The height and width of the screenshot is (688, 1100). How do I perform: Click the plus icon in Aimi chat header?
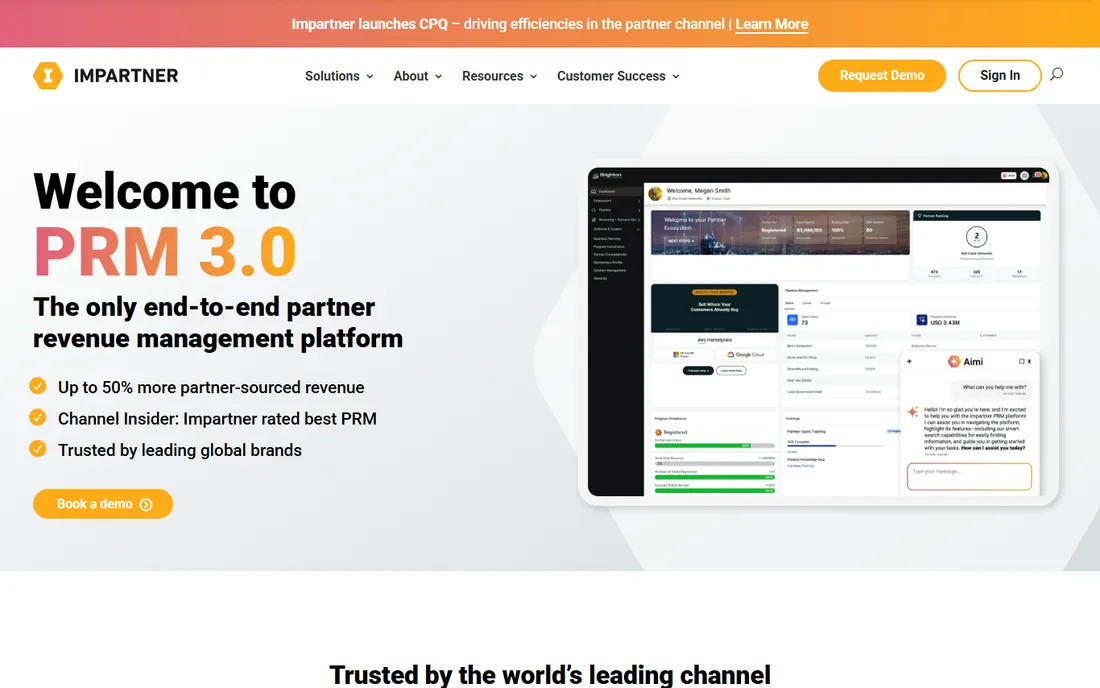pos(910,361)
